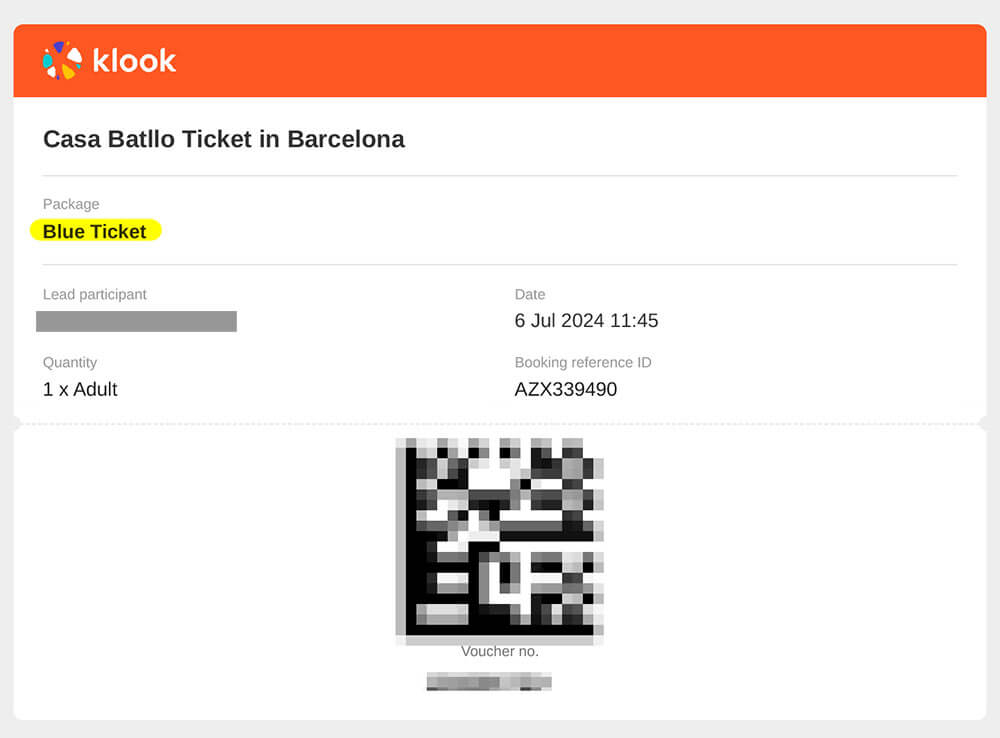1000x738 pixels.
Task: Click the redacted lead participant name bar
Action: tap(136, 321)
